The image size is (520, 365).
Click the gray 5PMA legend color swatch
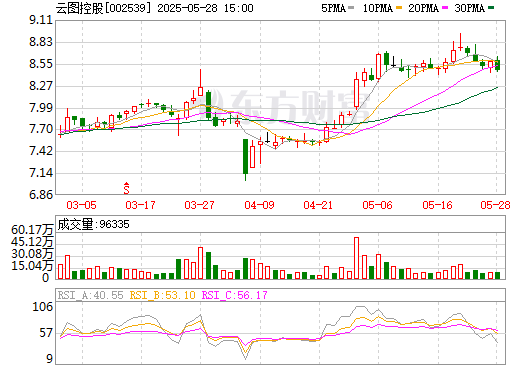(x=351, y=8)
